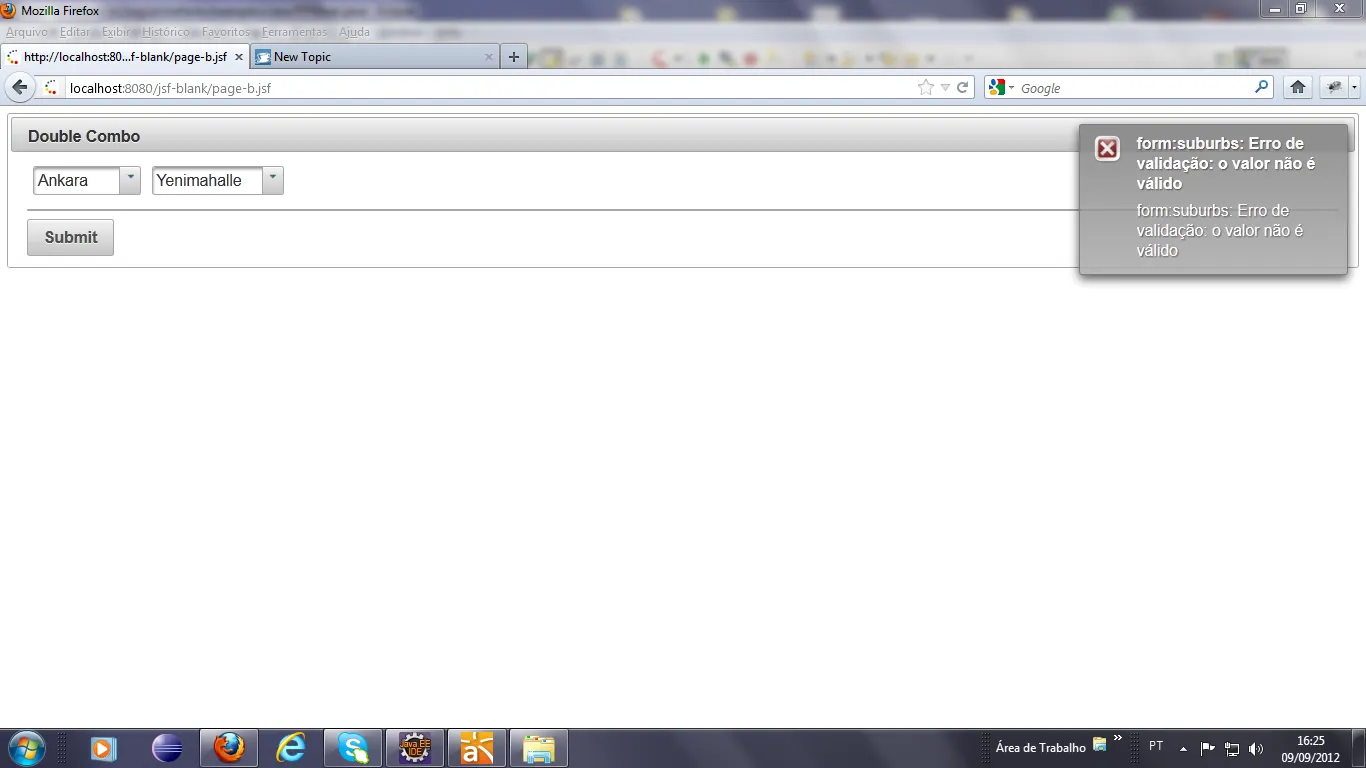Click the red X error icon in the notification
The width and height of the screenshot is (1366, 768).
point(1107,149)
